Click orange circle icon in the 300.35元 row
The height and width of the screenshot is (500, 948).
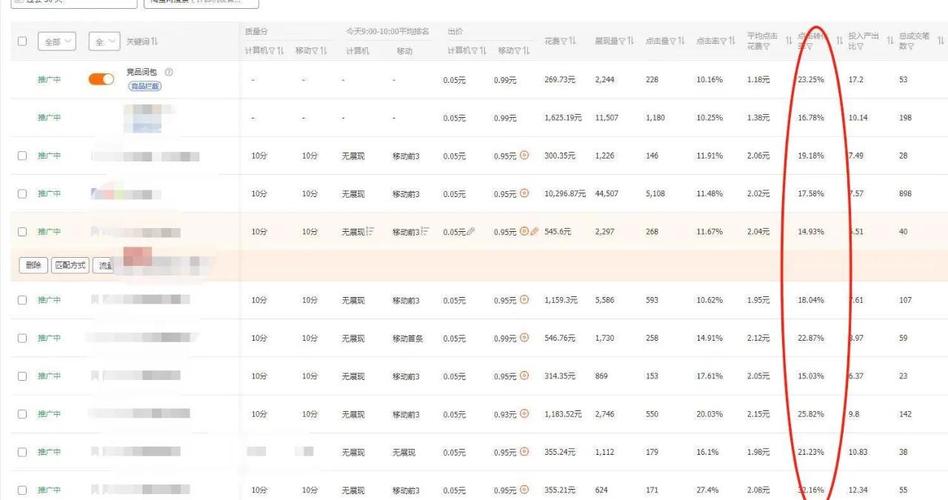point(524,155)
